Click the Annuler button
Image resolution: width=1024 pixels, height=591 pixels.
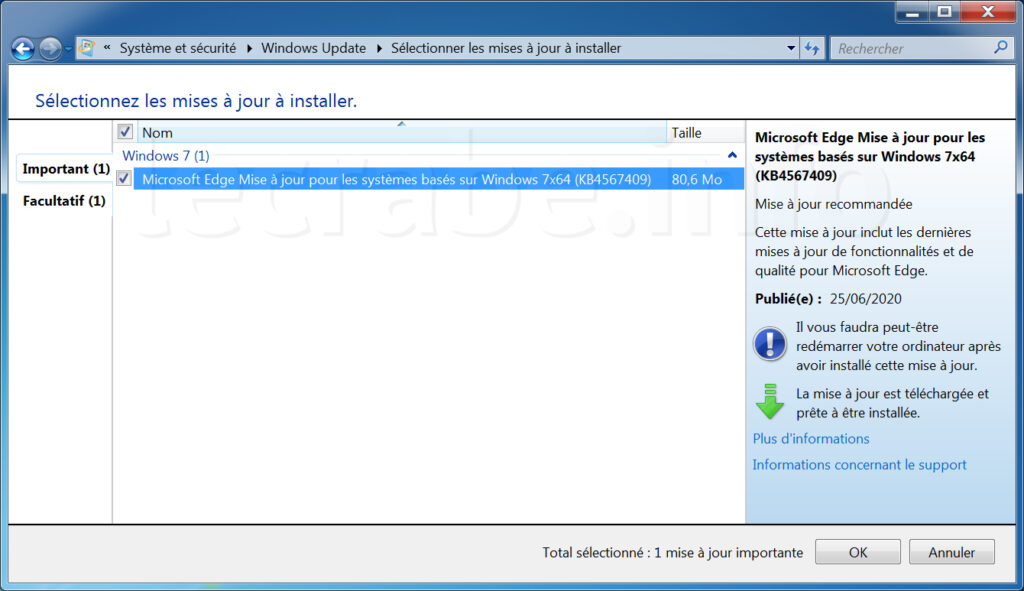pyautogui.click(x=952, y=552)
